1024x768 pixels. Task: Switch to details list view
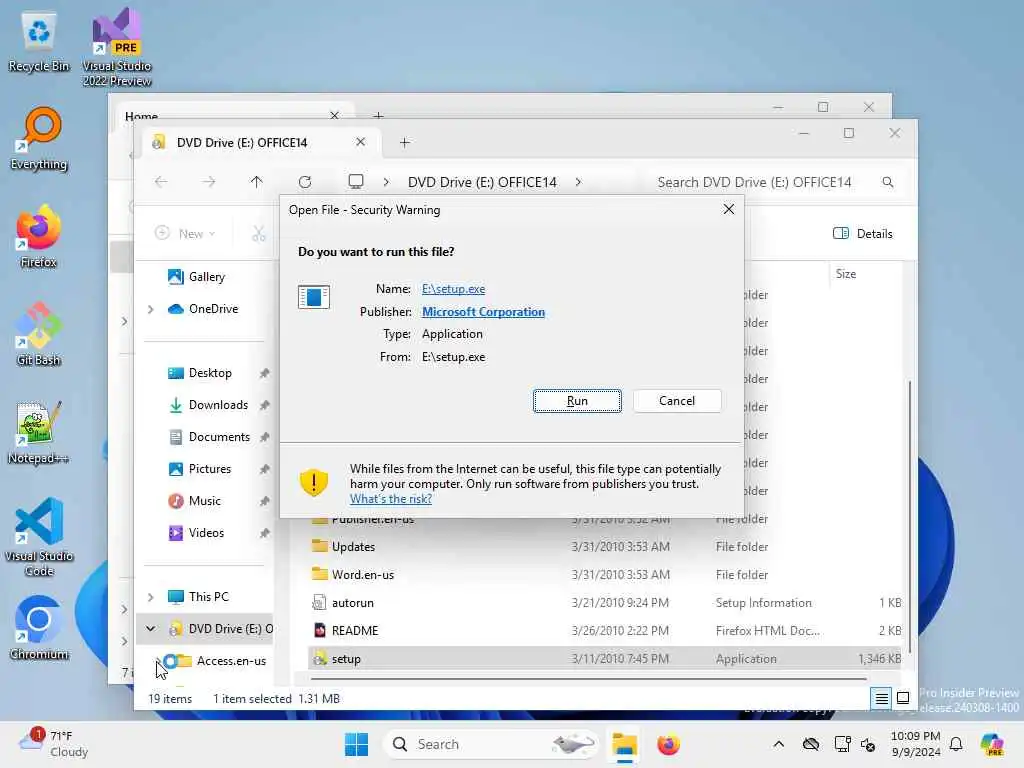tap(882, 699)
